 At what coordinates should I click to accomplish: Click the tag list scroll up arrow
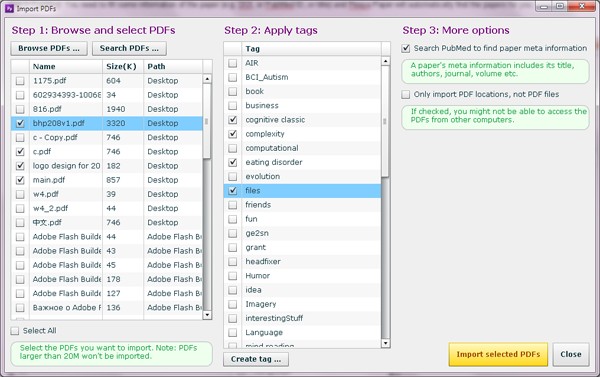(385, 61)
